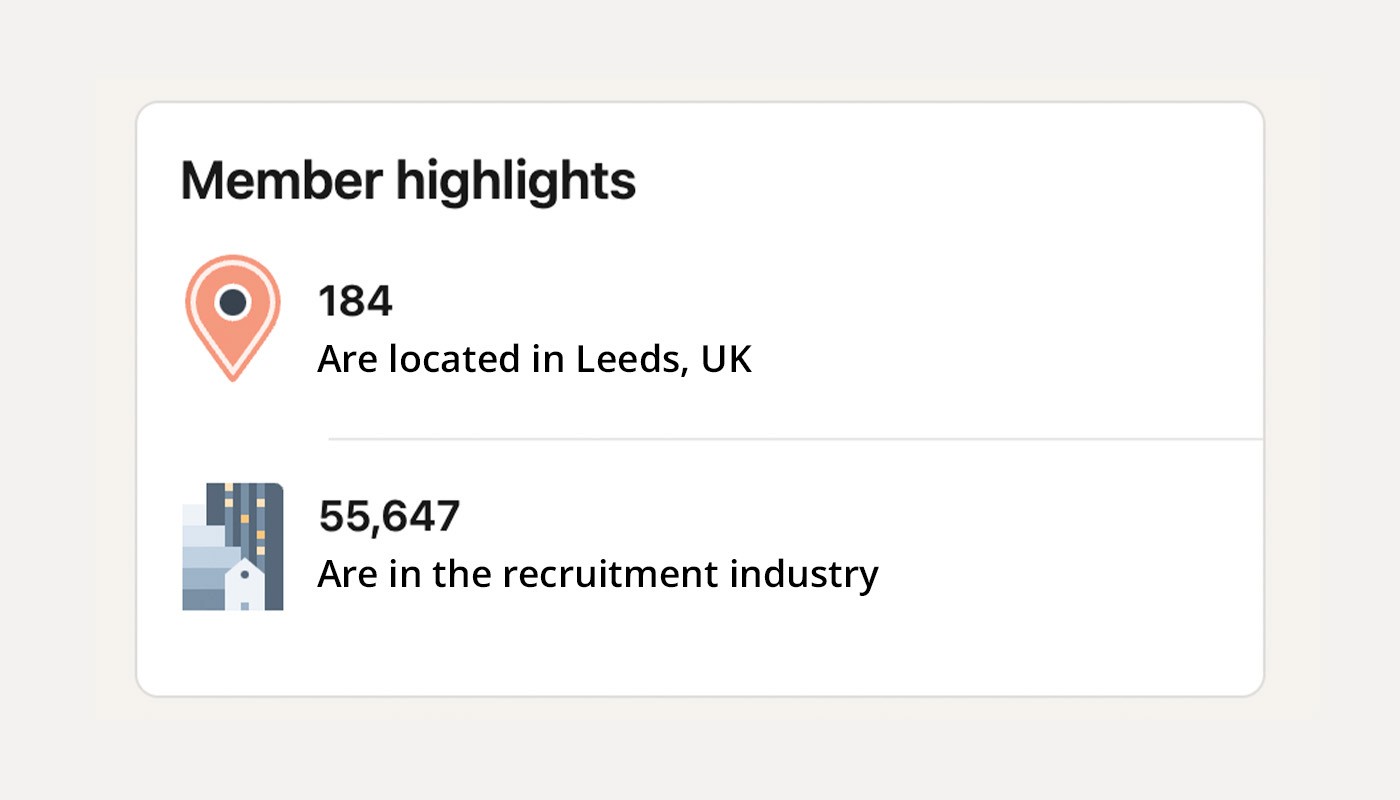Viewport: 1400px width, 800px height.
Task: Open the recruitment industry member list
Action: pyautogui.click(x=598, y=545)
